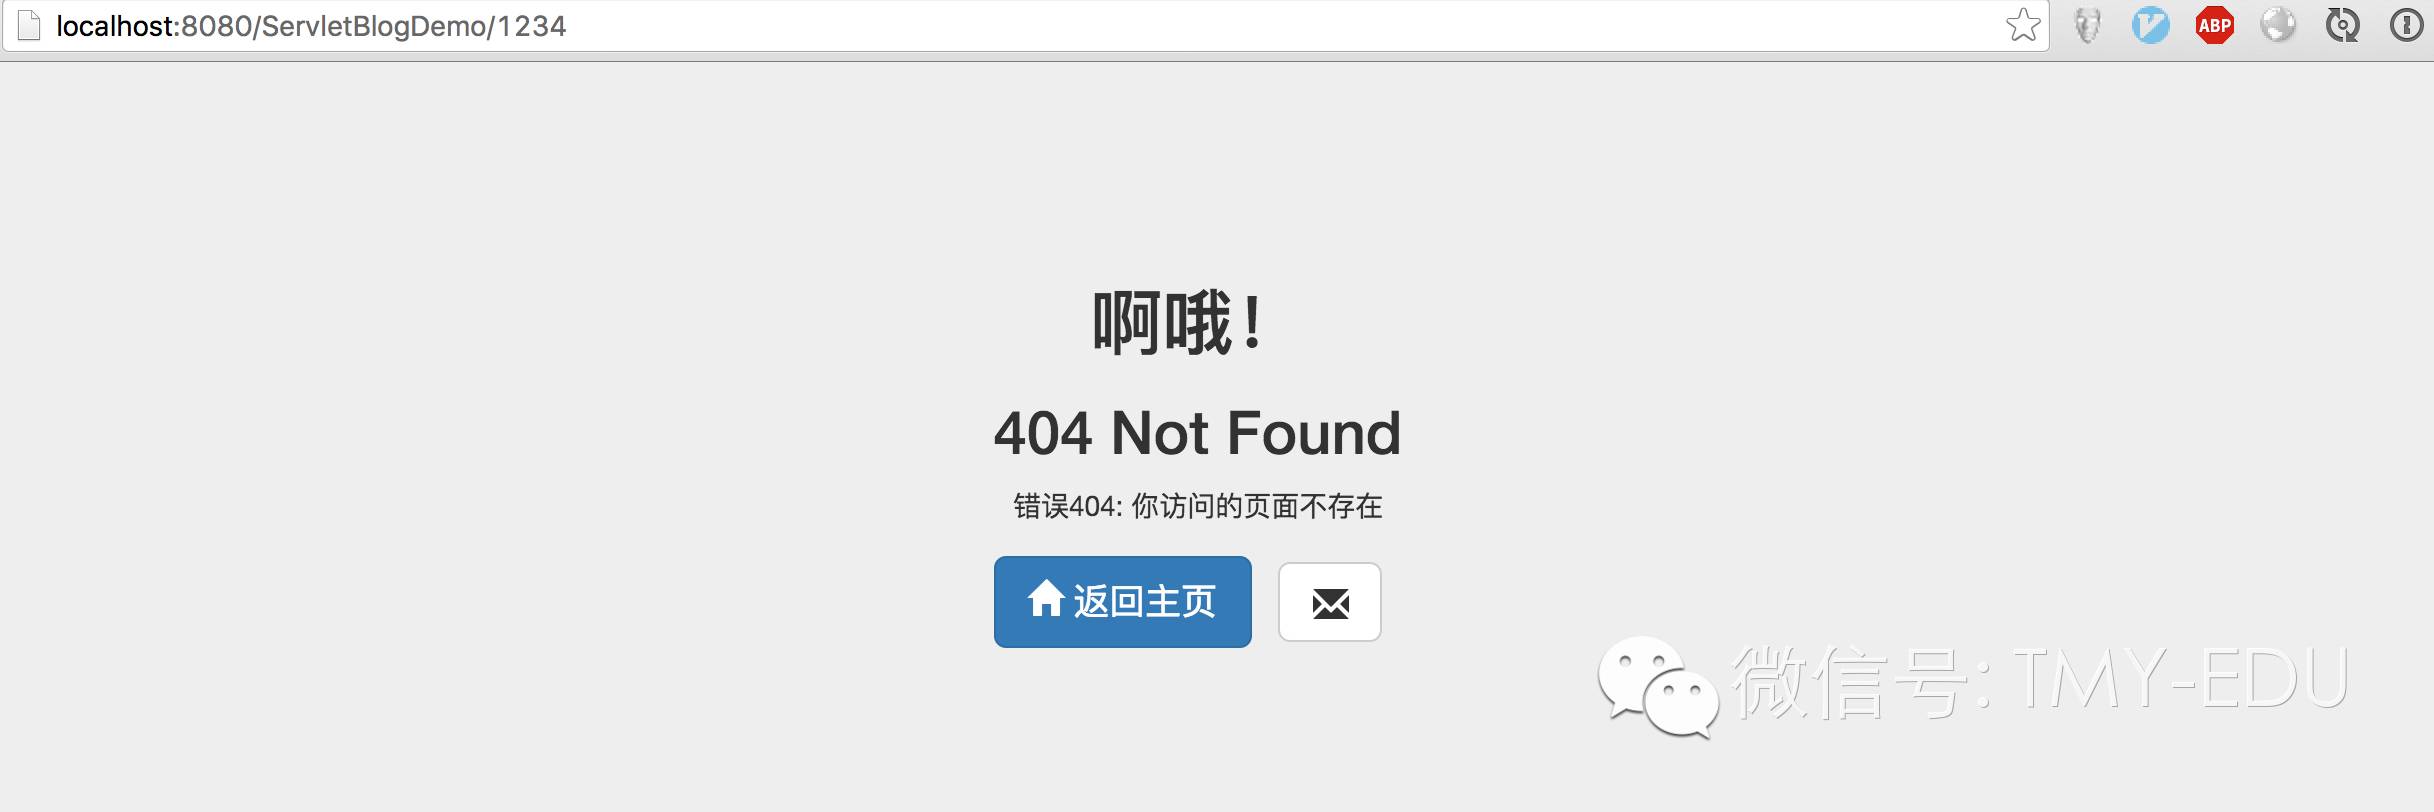Image resolution: width=2434 pixels, height=812 pixels.
Task: Click the 微信号: TMY-EDU watermark text
Action: (x=2040, y=680)
